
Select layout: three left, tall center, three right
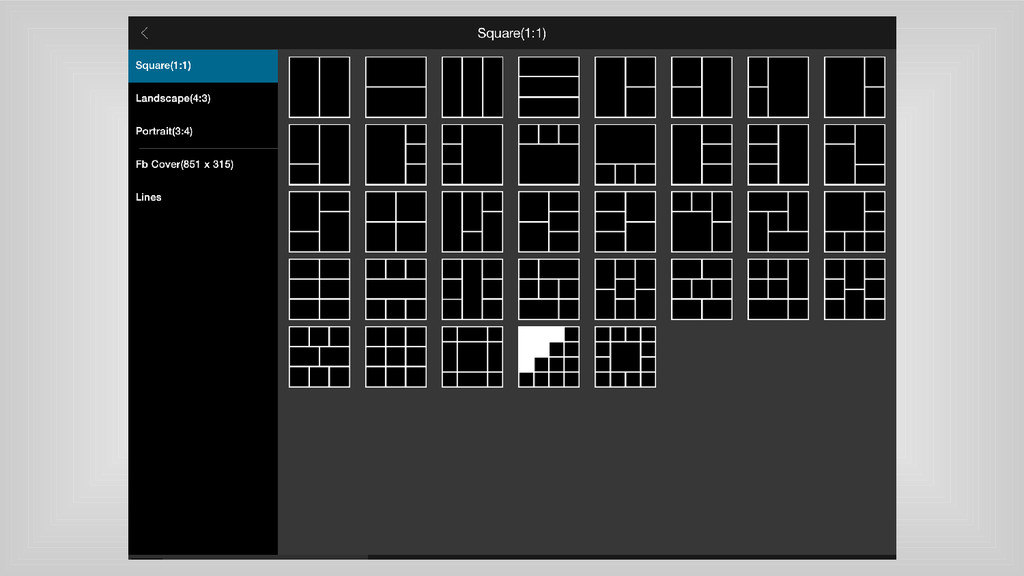pyautogui.click(x=472, y=289)
